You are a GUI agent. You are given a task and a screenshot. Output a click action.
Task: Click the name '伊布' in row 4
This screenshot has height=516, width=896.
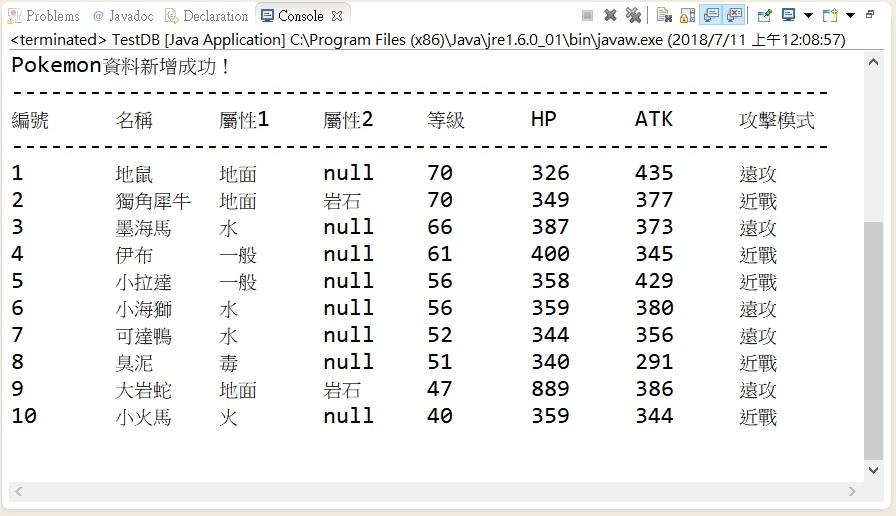coord(134,255)
